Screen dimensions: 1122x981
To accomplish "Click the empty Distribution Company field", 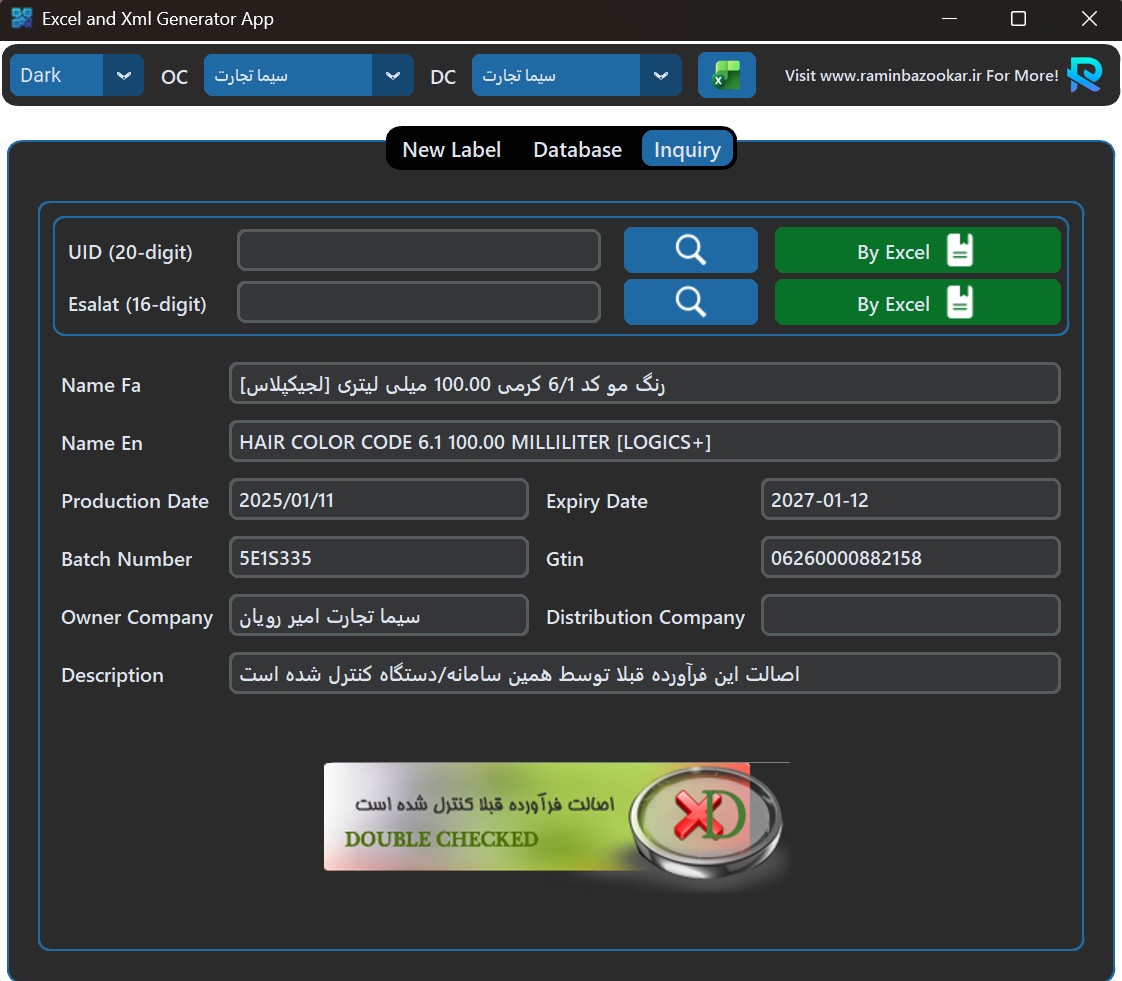I will tap(909, 616).
